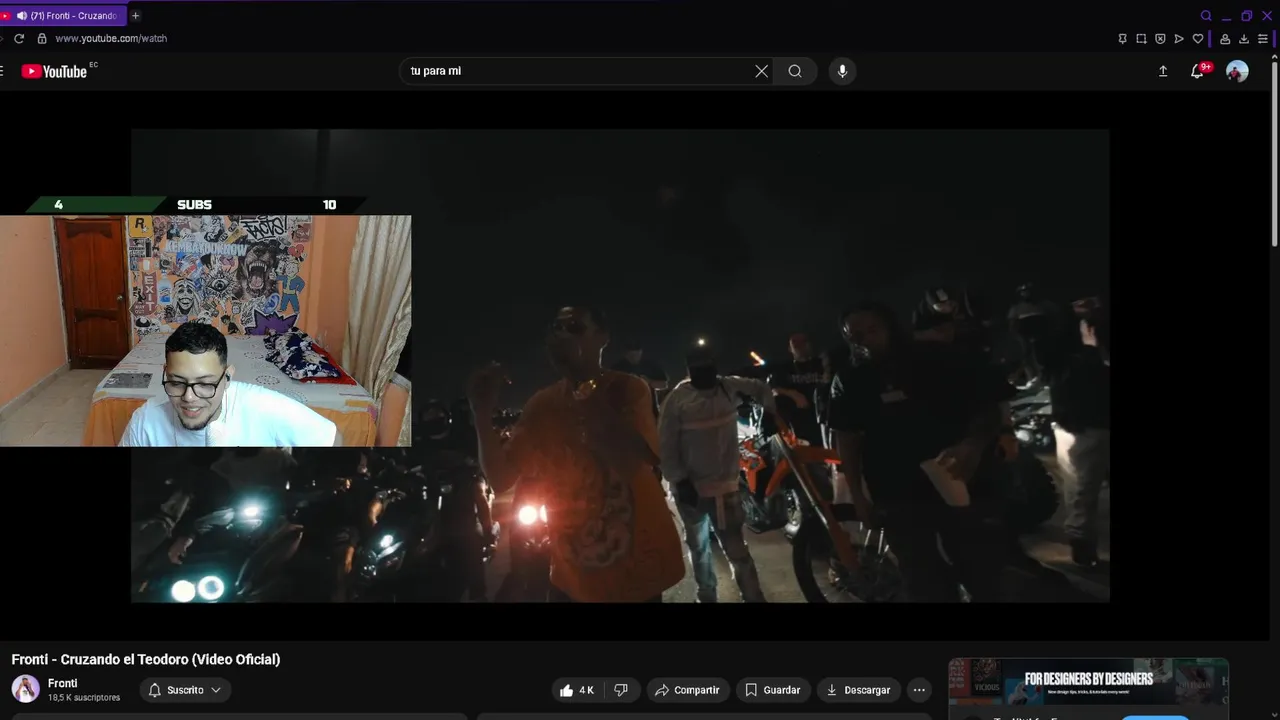This screenshot has width=1280, height=720.
Task: Take a snapshot with browser capture icon
Action: (1141, 39)
